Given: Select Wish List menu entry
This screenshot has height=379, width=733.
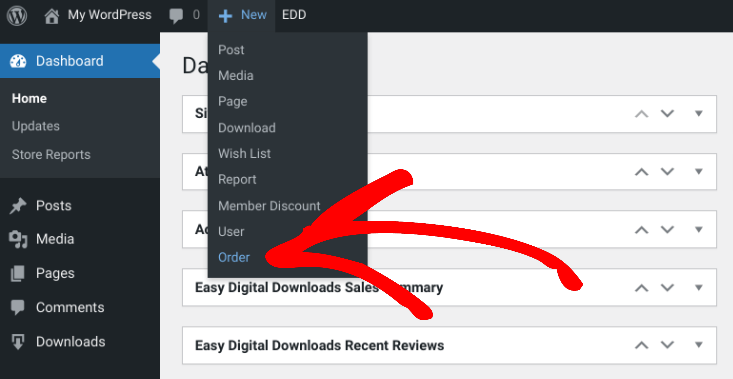Looking at the screenshot, I should (x=244, y=154).
